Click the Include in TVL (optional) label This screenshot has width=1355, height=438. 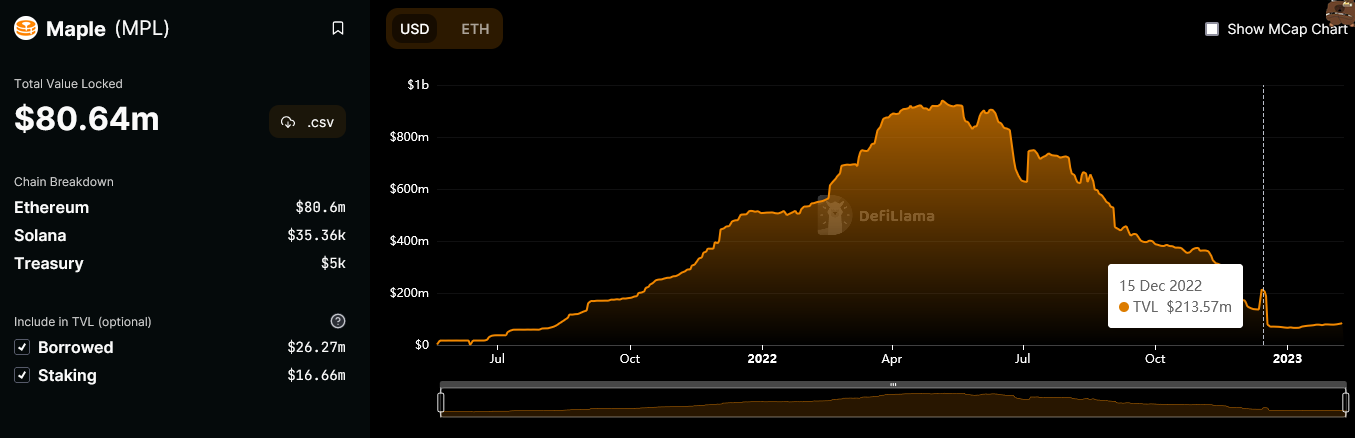[x=83, y=322]
